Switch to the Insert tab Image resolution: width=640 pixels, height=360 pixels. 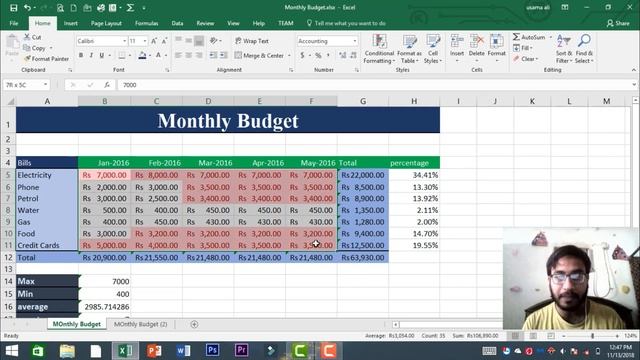(71, 23)
